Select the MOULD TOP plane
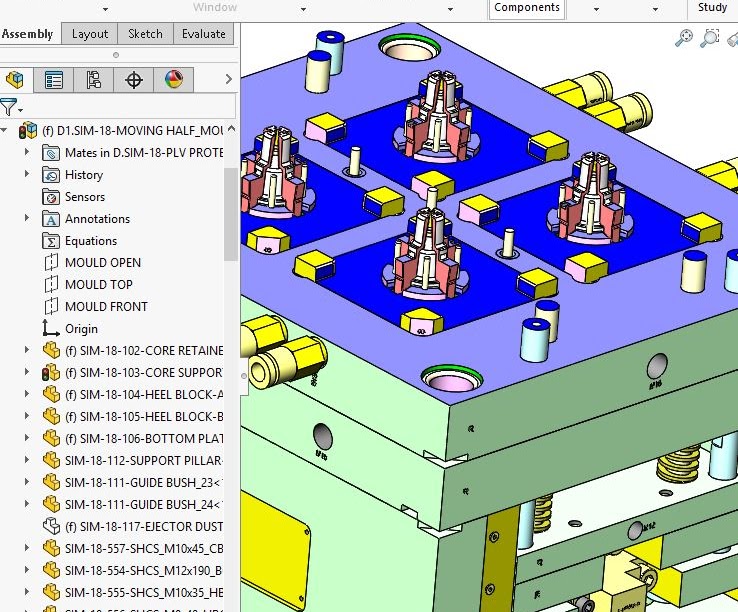This screenshot has height=612, width=738. pos(99,285)
